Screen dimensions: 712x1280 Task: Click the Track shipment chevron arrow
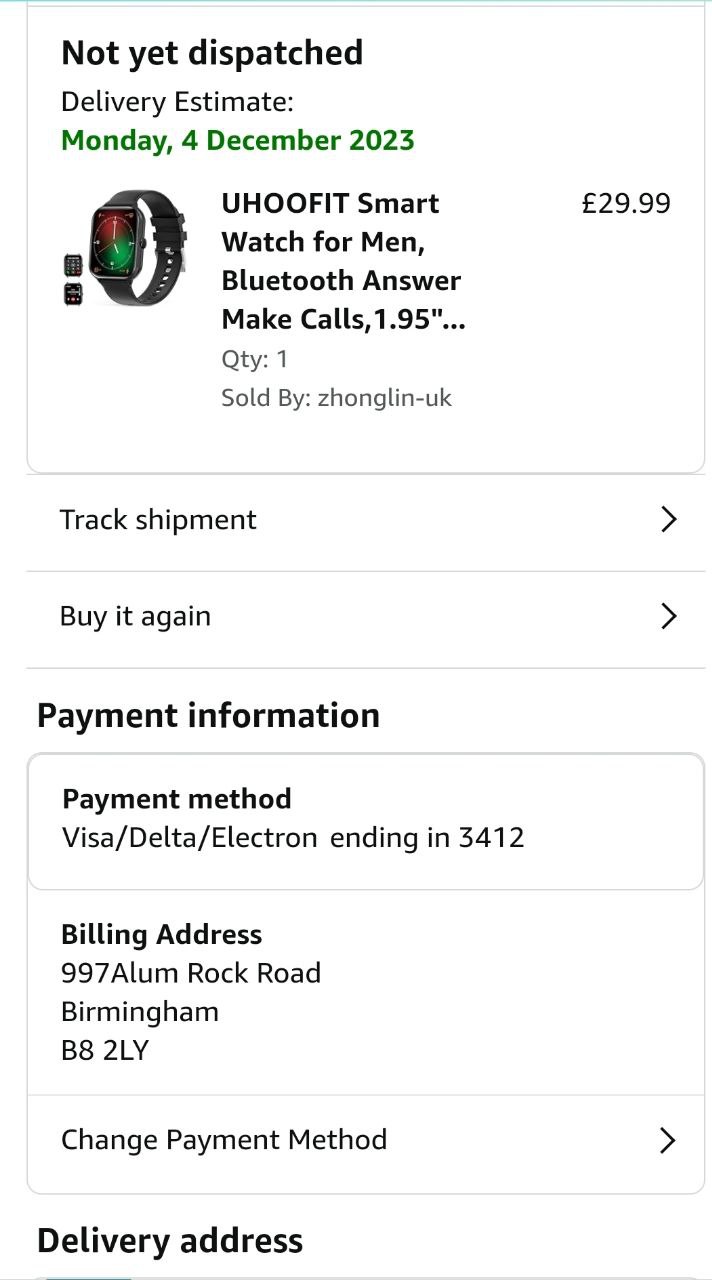pyautogui.click(x=669, y=520)
